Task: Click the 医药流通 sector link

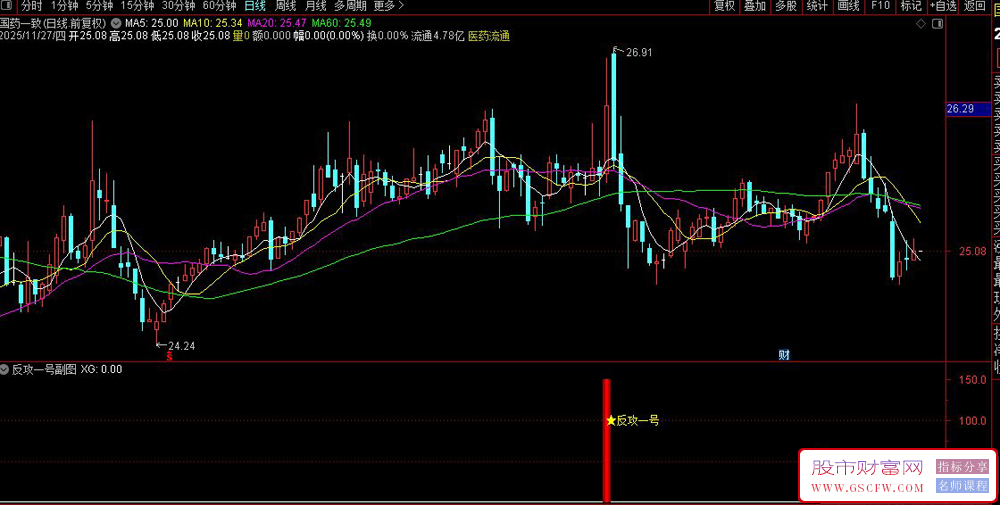Action: point(489,36)
